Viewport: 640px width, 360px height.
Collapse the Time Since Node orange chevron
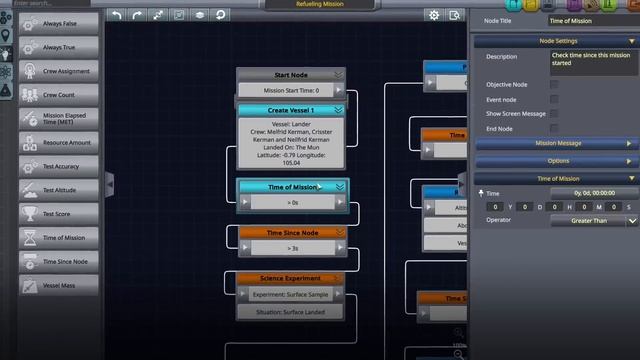tap(340, 233)
